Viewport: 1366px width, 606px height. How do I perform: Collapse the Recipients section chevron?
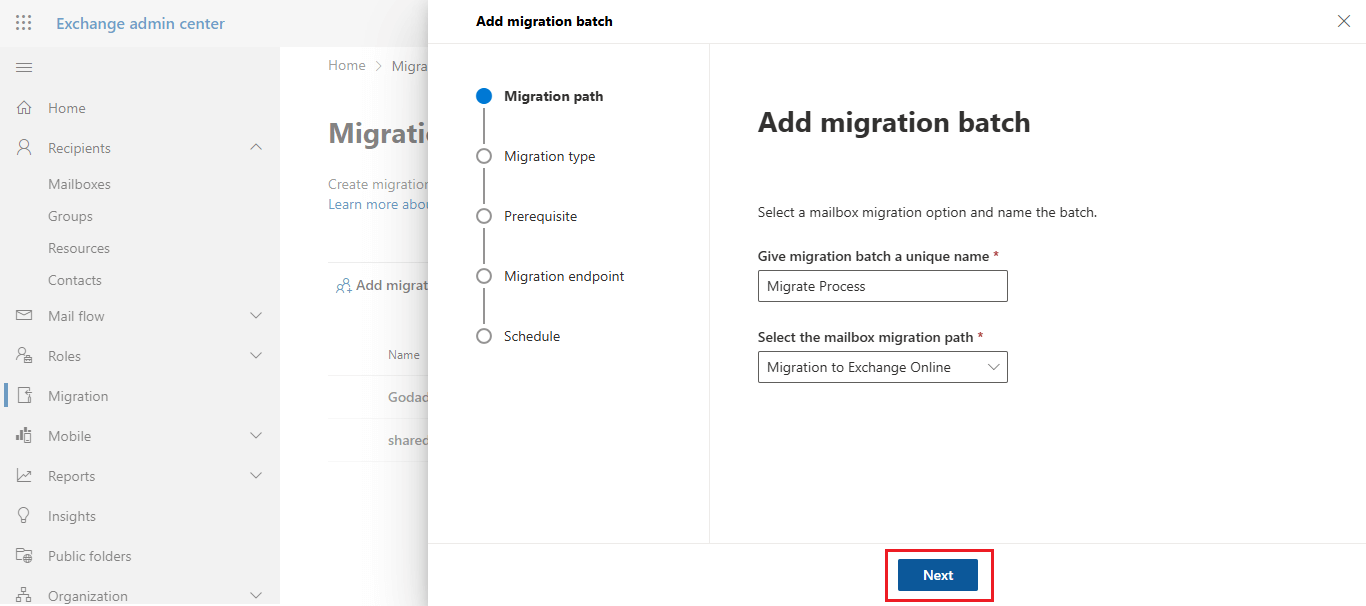256,148
